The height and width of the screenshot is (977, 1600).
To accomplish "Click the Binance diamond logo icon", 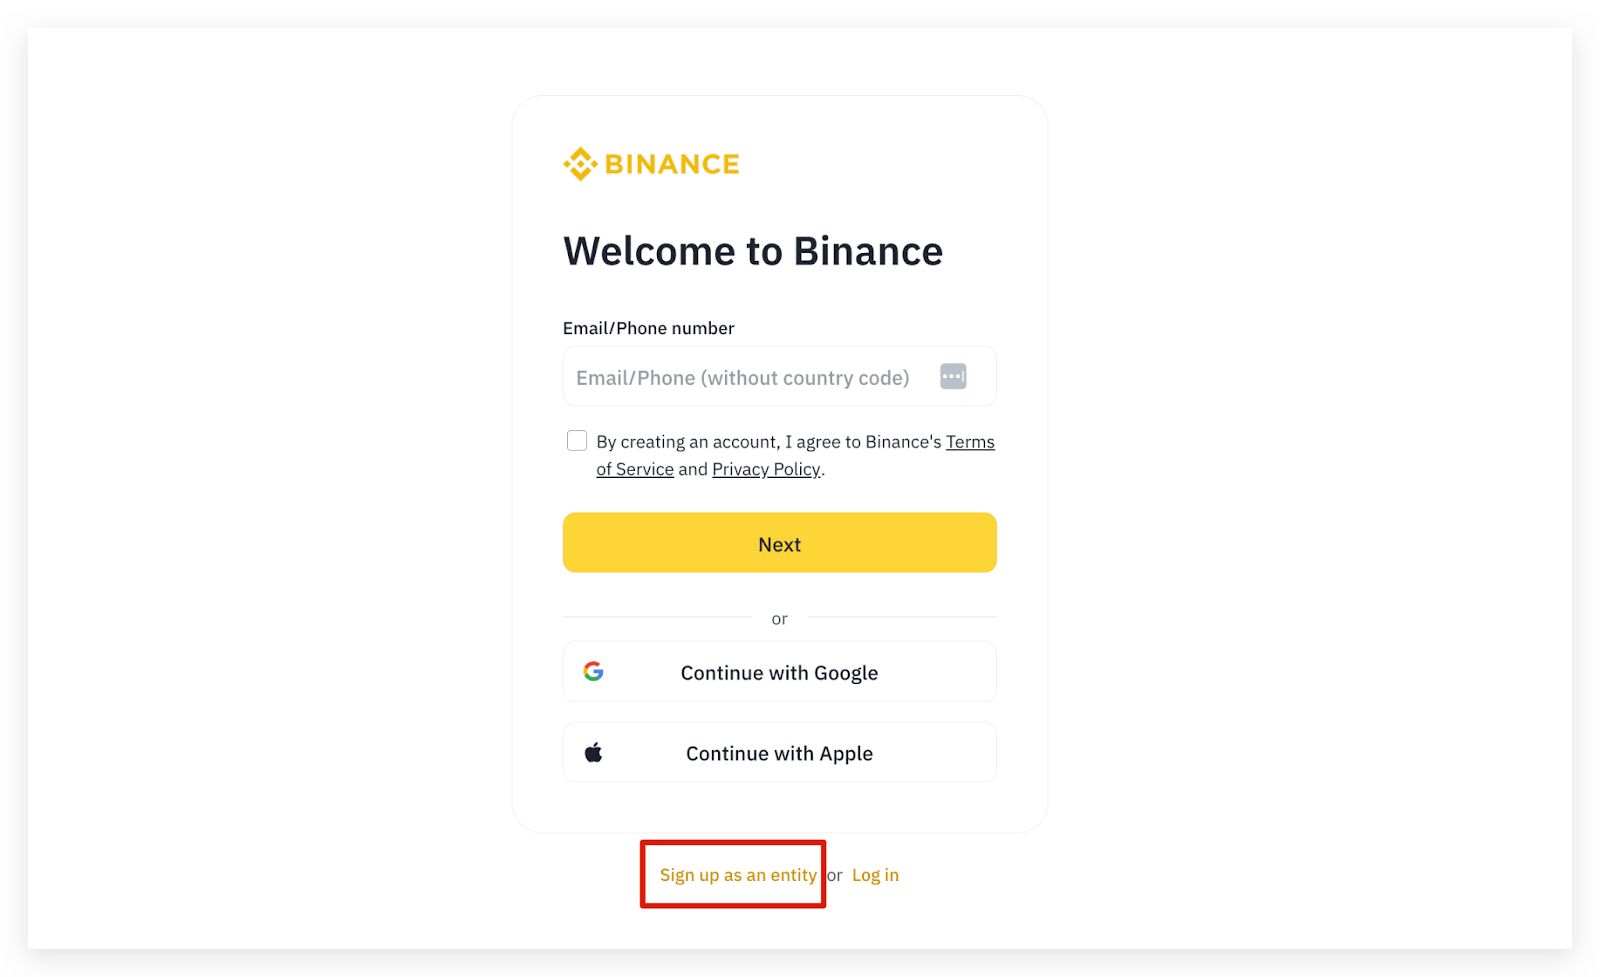I will (x=580, y=164).
